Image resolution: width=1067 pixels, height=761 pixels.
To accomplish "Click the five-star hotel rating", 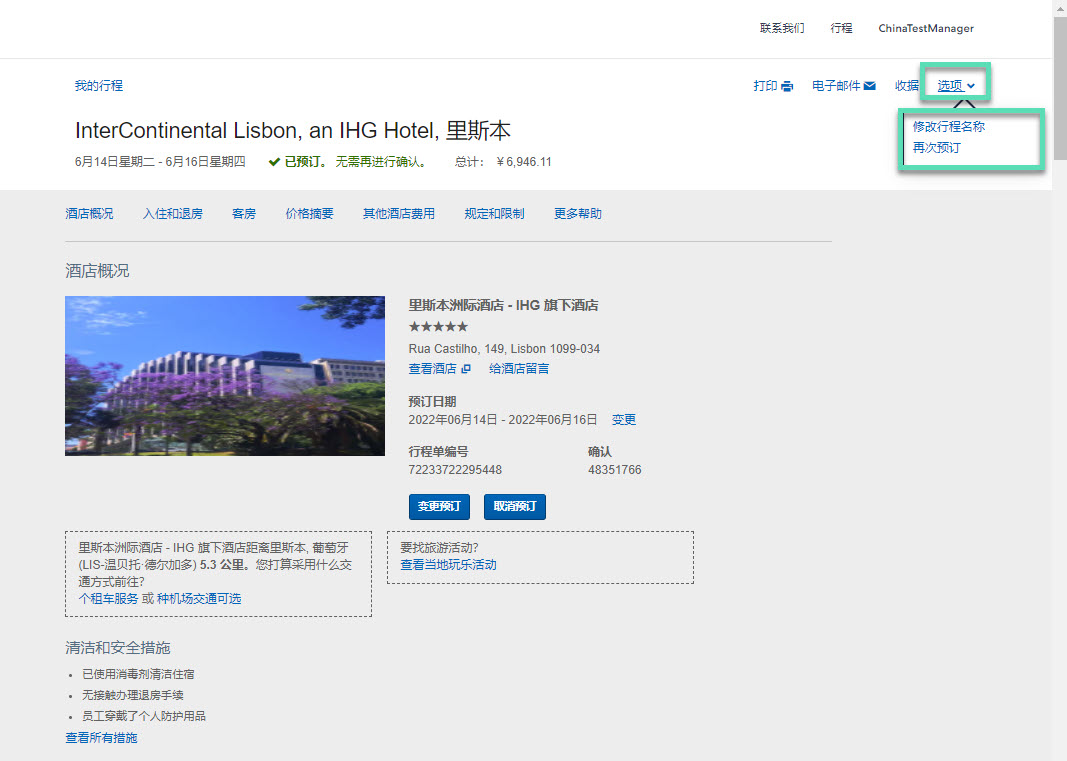I will [438, 327].
